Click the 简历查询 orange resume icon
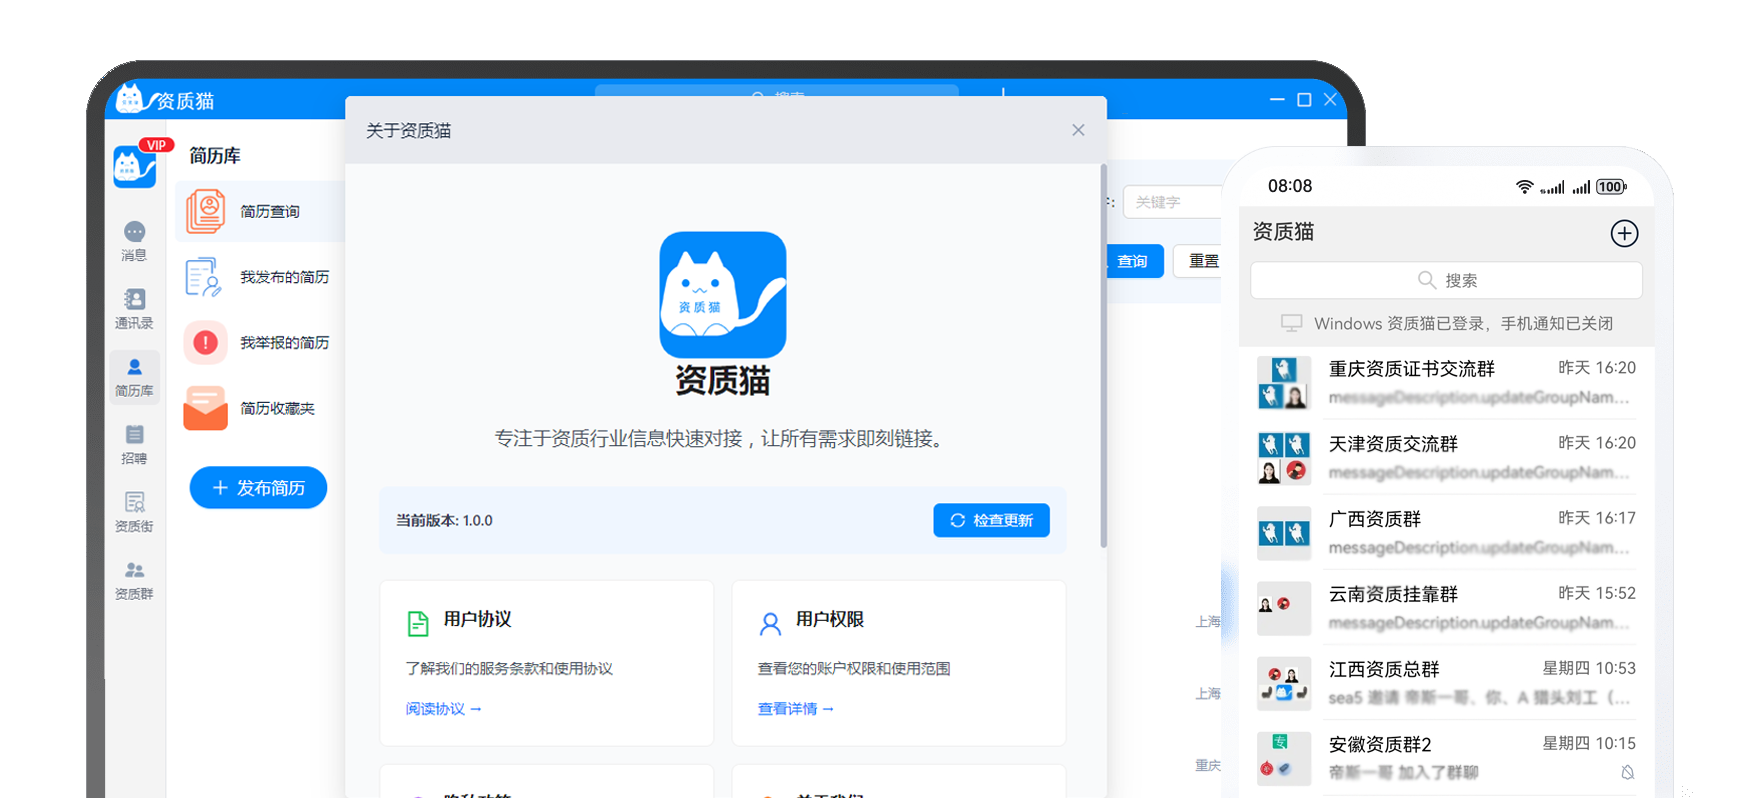This screenshot has width=1744, height=798. (206, 211)
